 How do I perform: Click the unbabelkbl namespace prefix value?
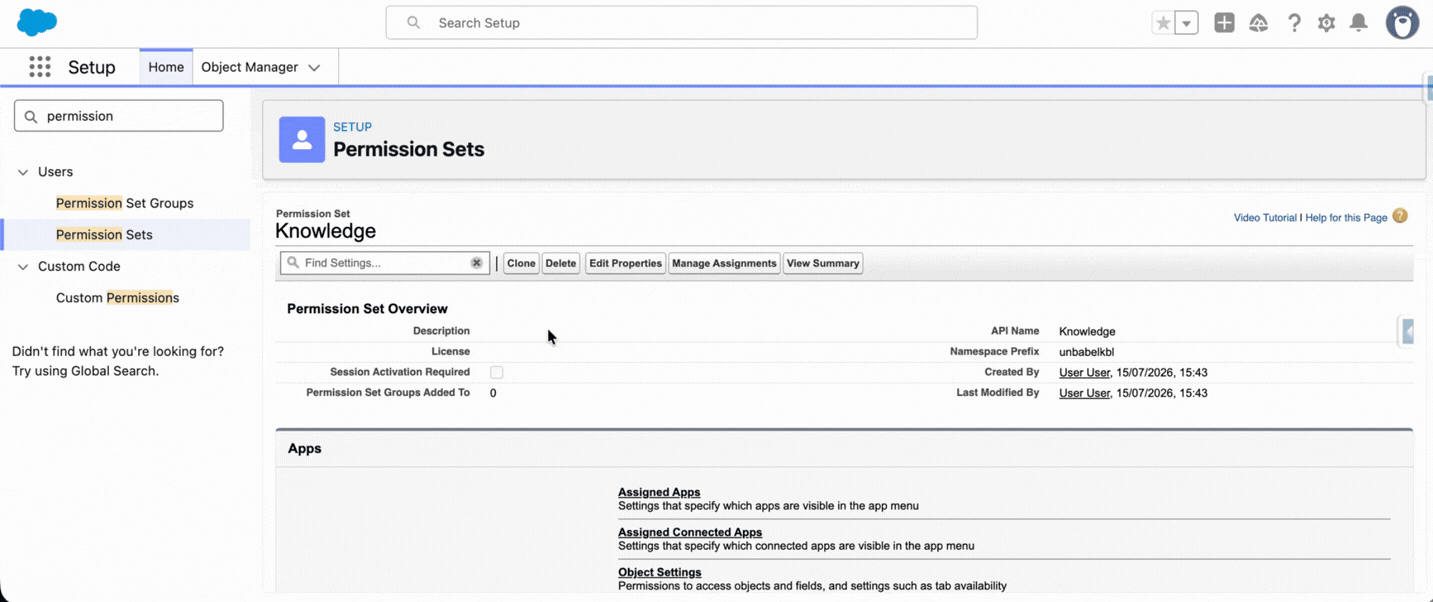point(1087,352)
